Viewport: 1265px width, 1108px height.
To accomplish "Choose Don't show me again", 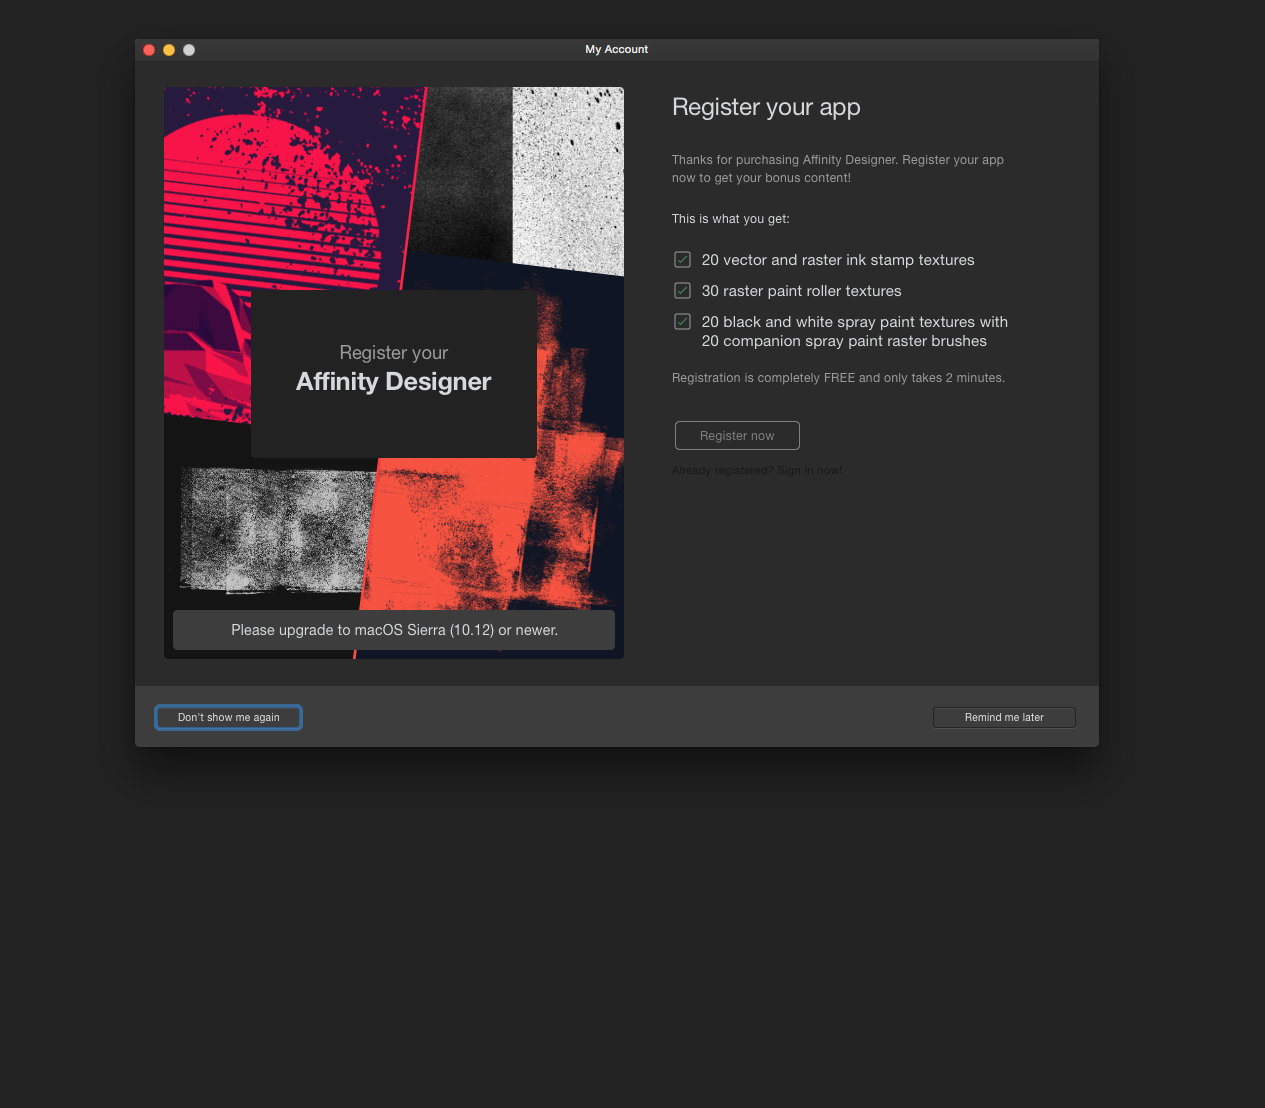I will (x=229, y=718).
